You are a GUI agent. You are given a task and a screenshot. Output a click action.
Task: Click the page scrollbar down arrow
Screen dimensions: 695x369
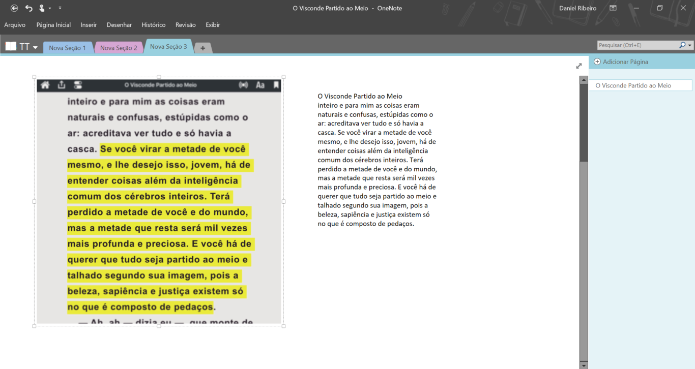(x=584, y=365)
